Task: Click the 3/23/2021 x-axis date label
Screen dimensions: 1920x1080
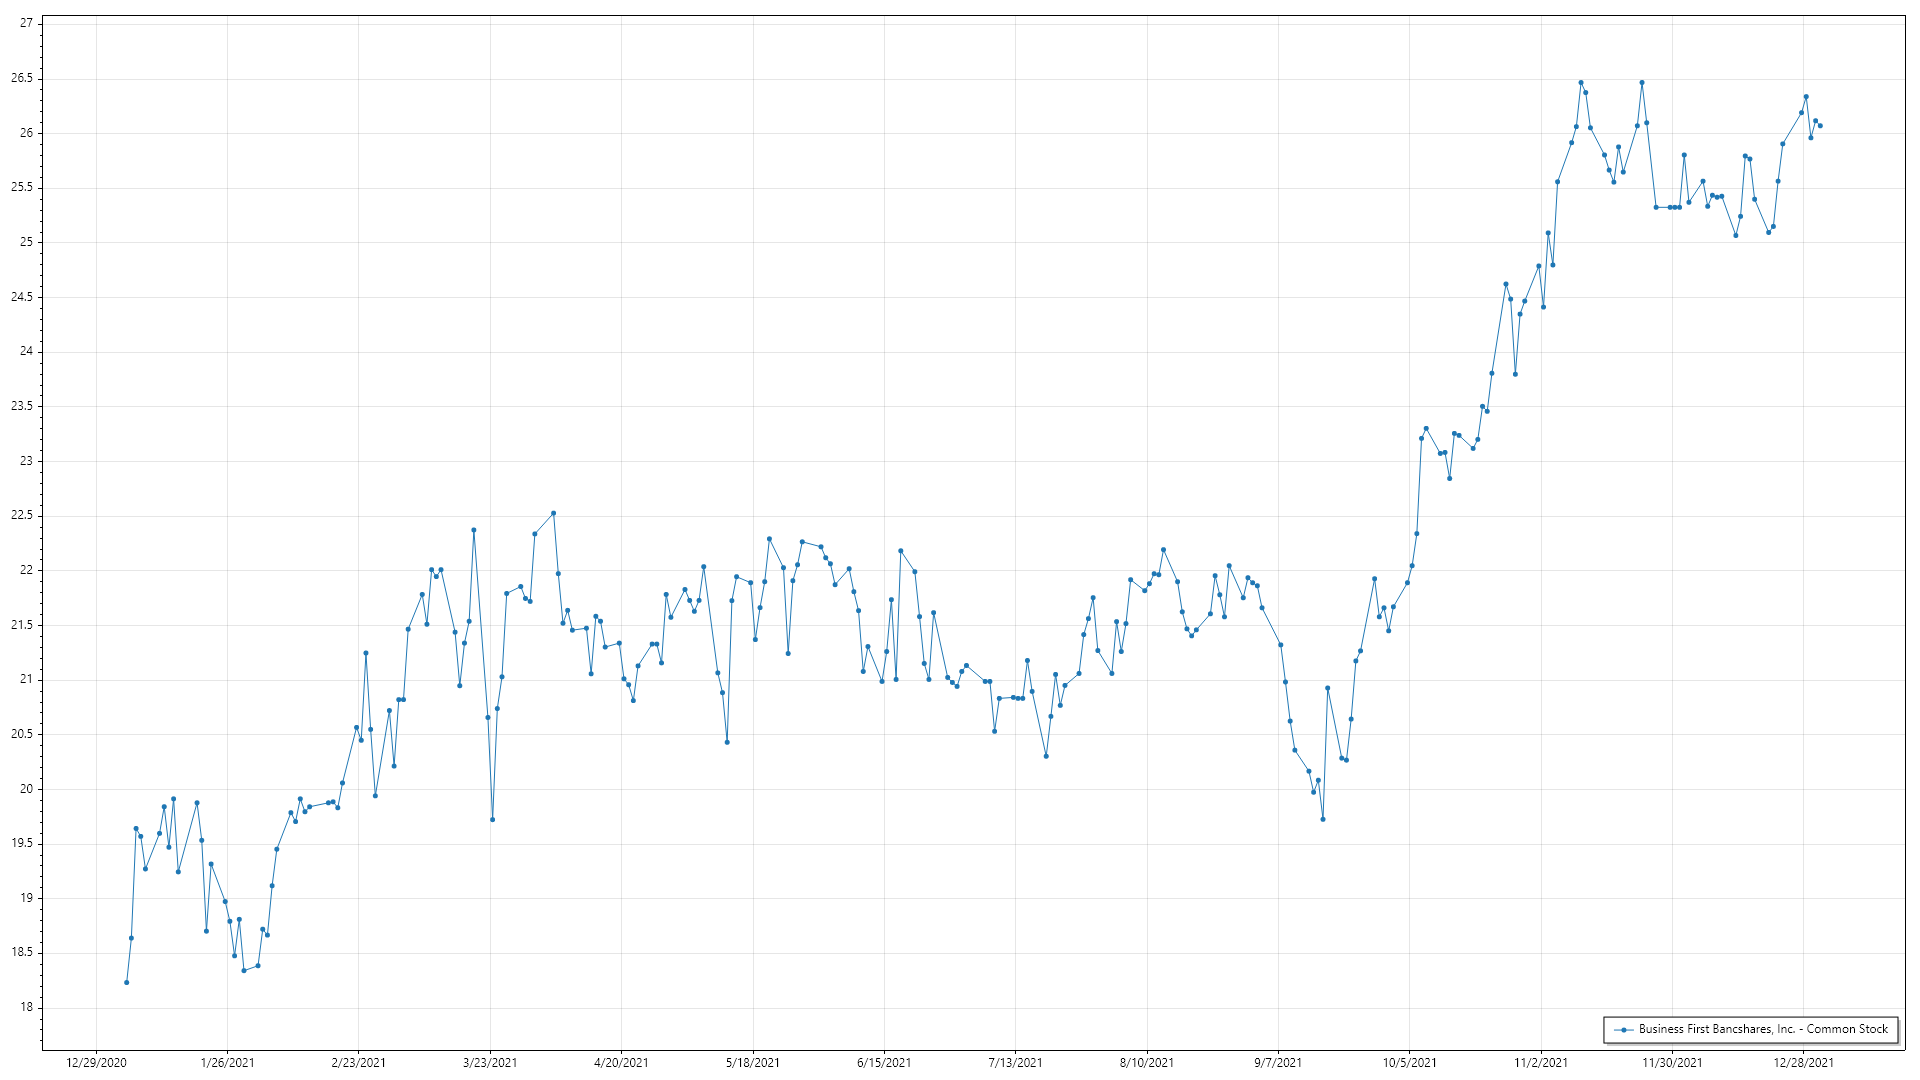Action: pyautogui.click(x=490, y=1063)
